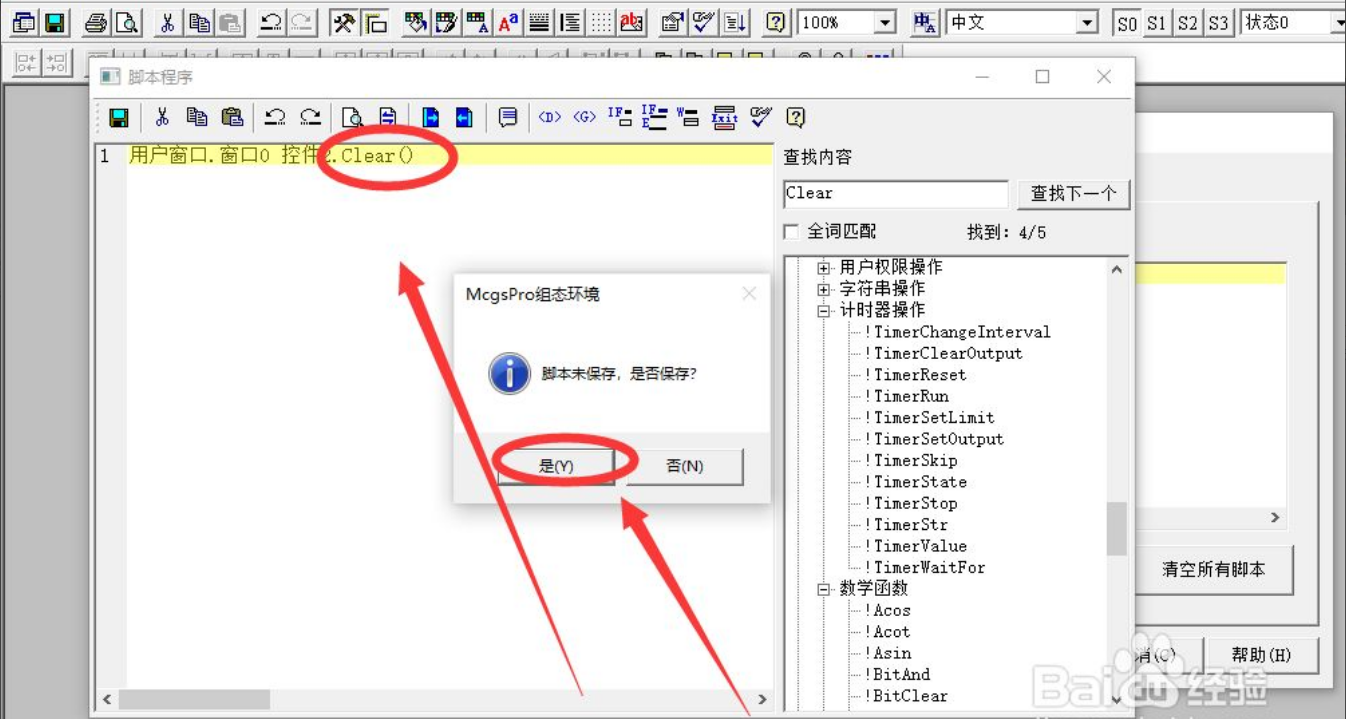The height and width of the screenshot is (719, 1346).
Task: Open the 中文 language dropdown
Action: (1088, 23)
